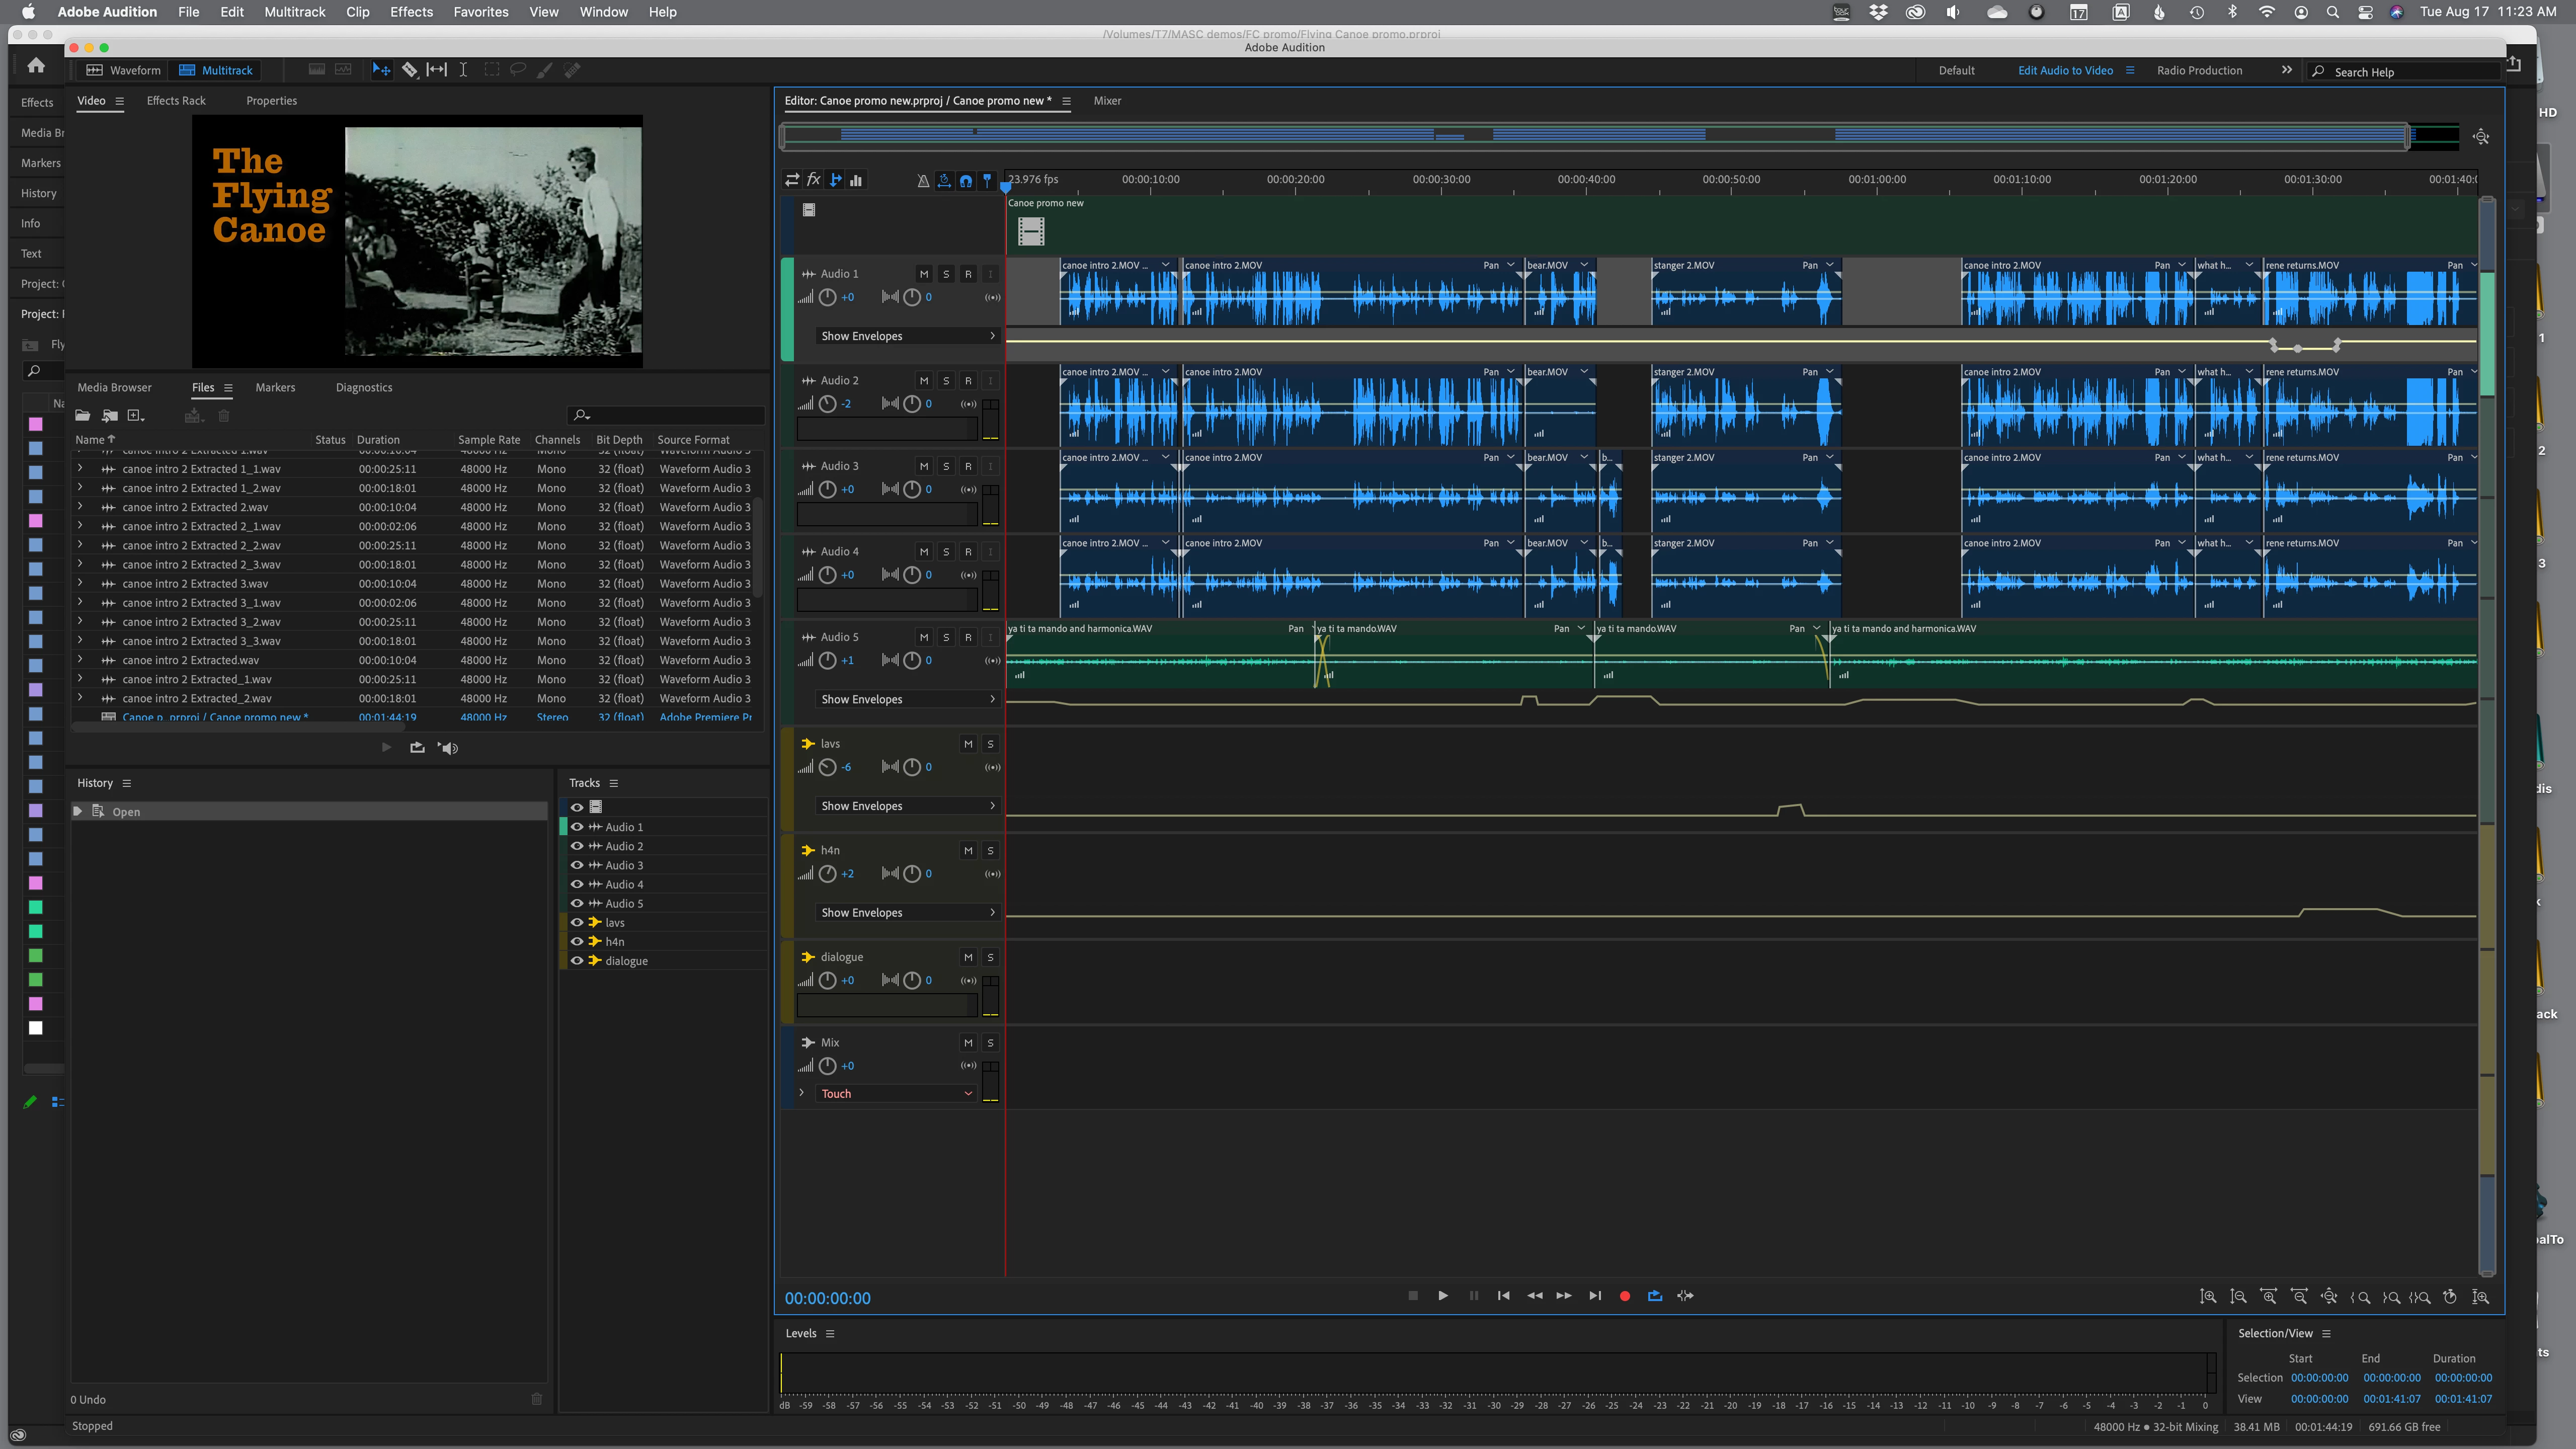Click the Record button in transport
This screenshot has width=2576, height=1449.
click(1624, 1296)
